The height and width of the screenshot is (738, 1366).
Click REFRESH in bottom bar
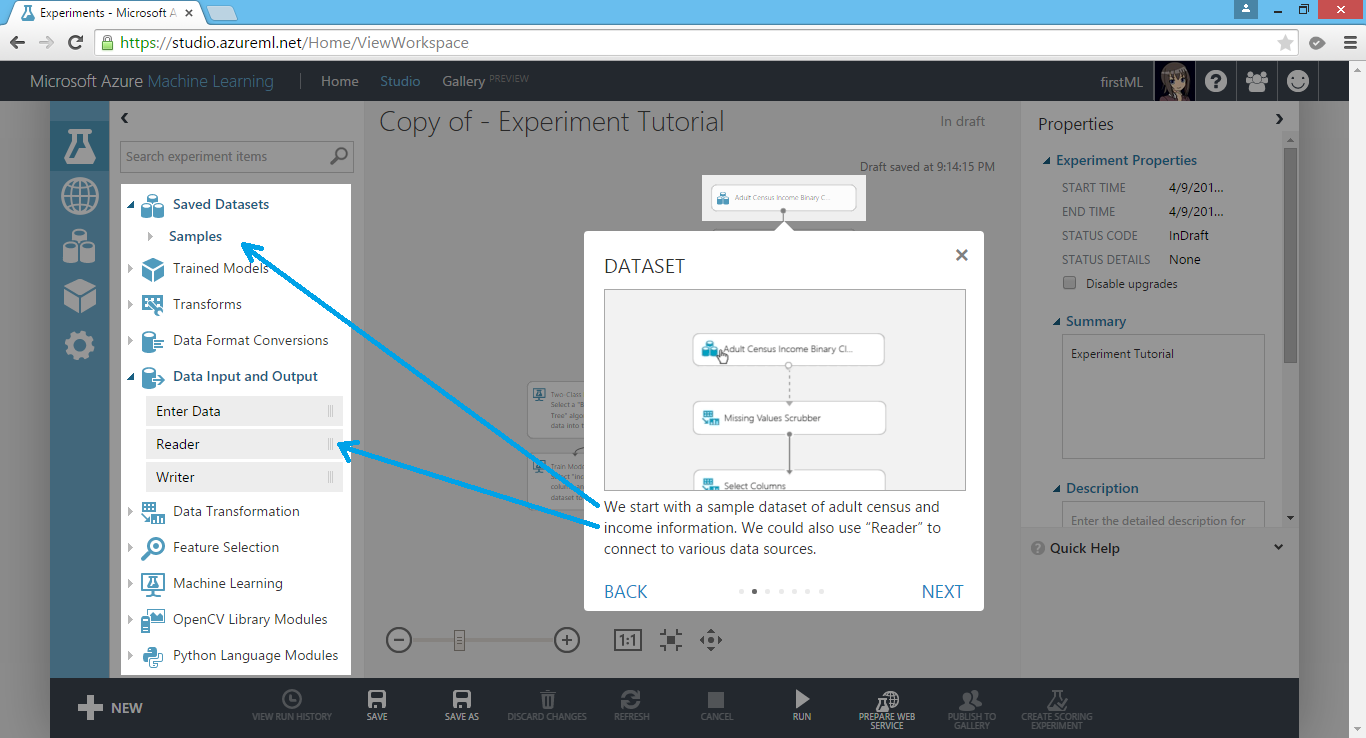point(631,706)
